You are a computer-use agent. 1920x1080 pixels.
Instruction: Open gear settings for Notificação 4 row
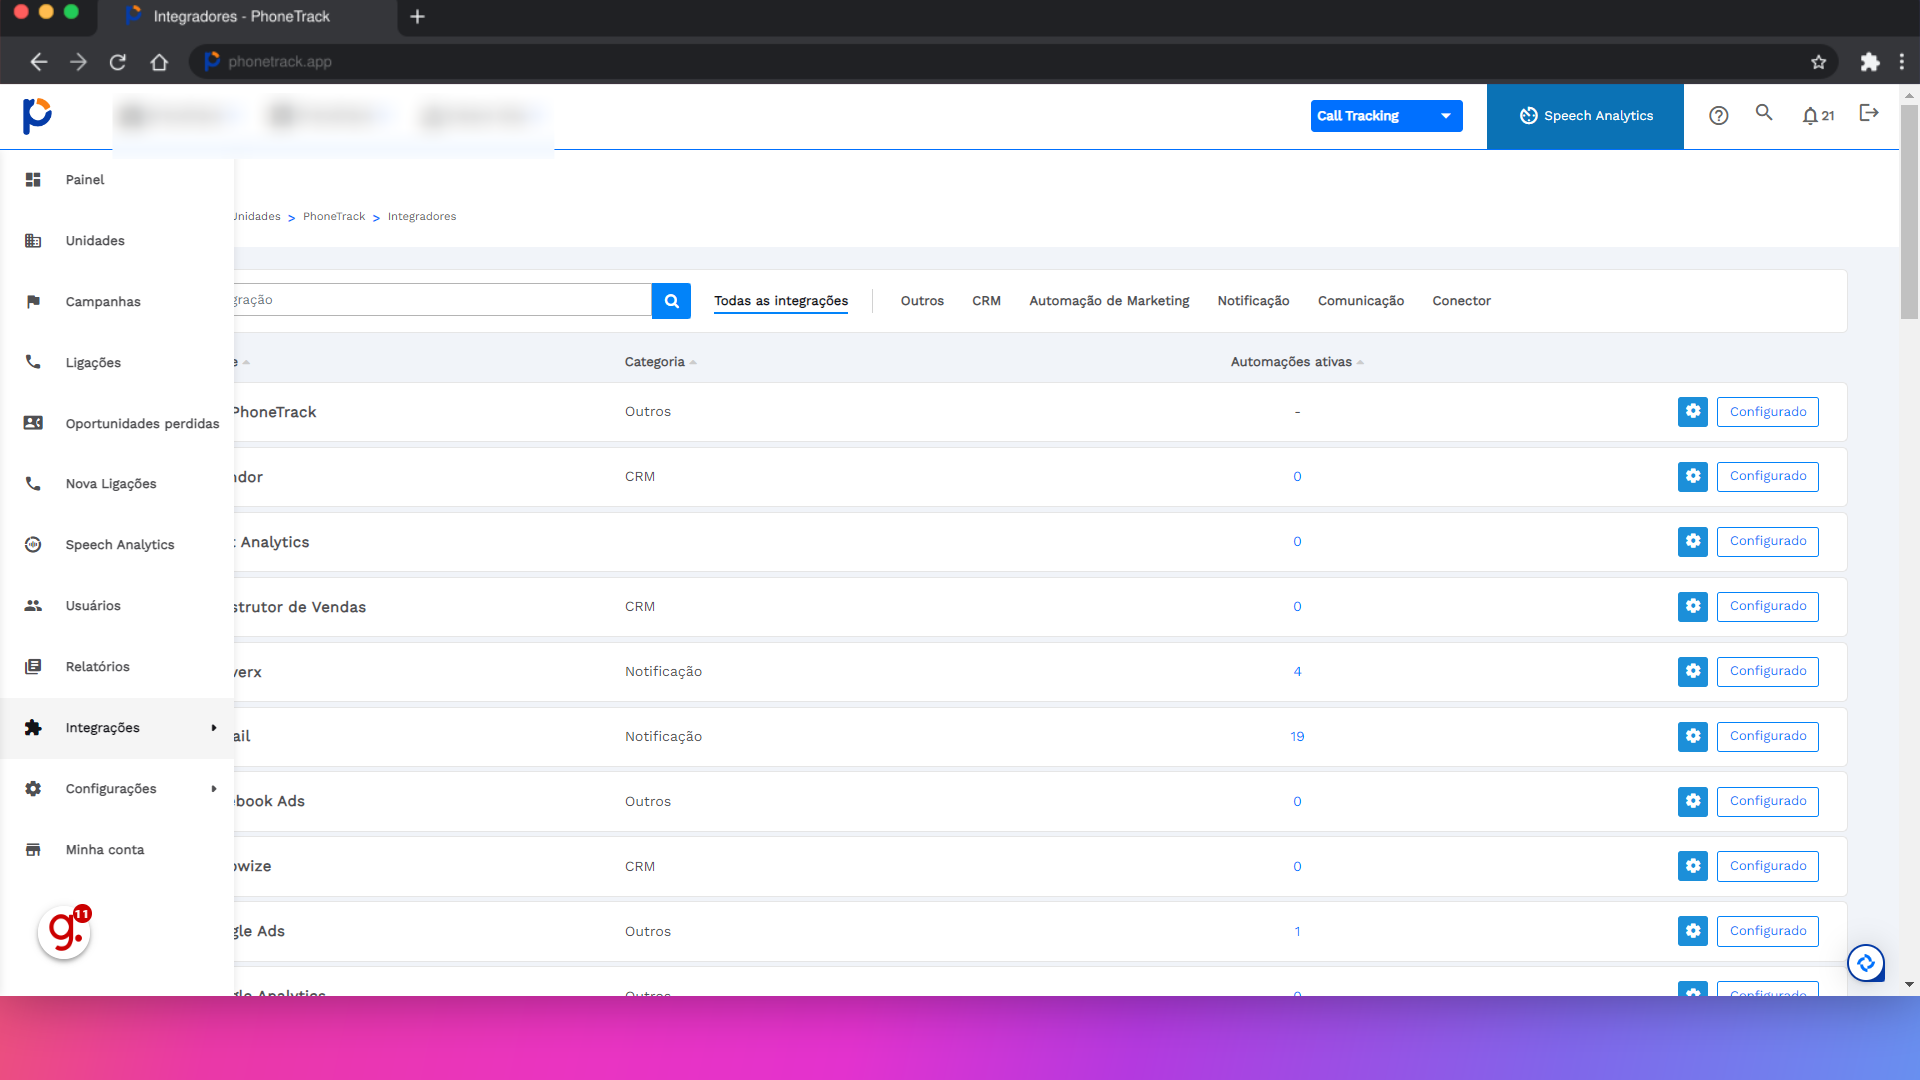point(1693,672)
